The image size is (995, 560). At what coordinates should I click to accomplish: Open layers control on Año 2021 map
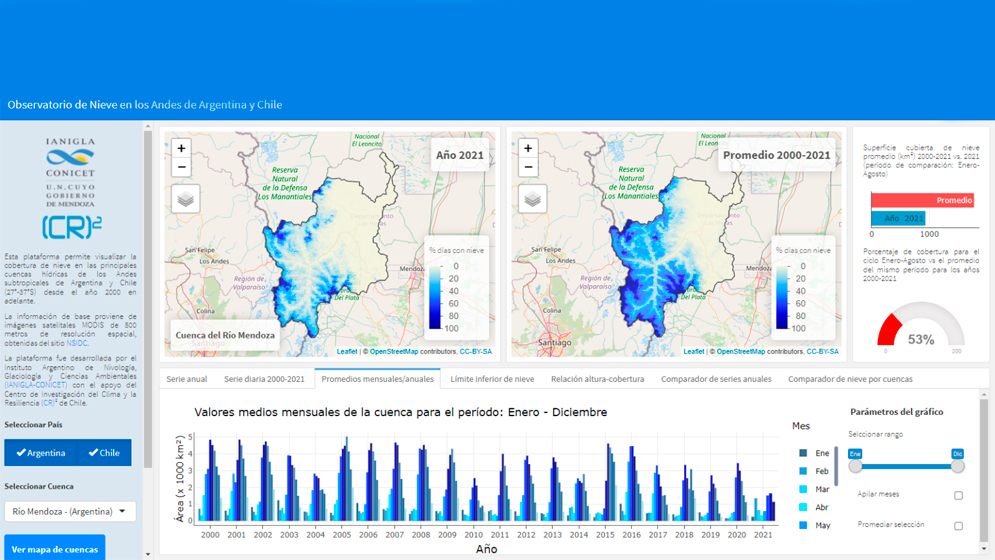(x=185, y=199)
